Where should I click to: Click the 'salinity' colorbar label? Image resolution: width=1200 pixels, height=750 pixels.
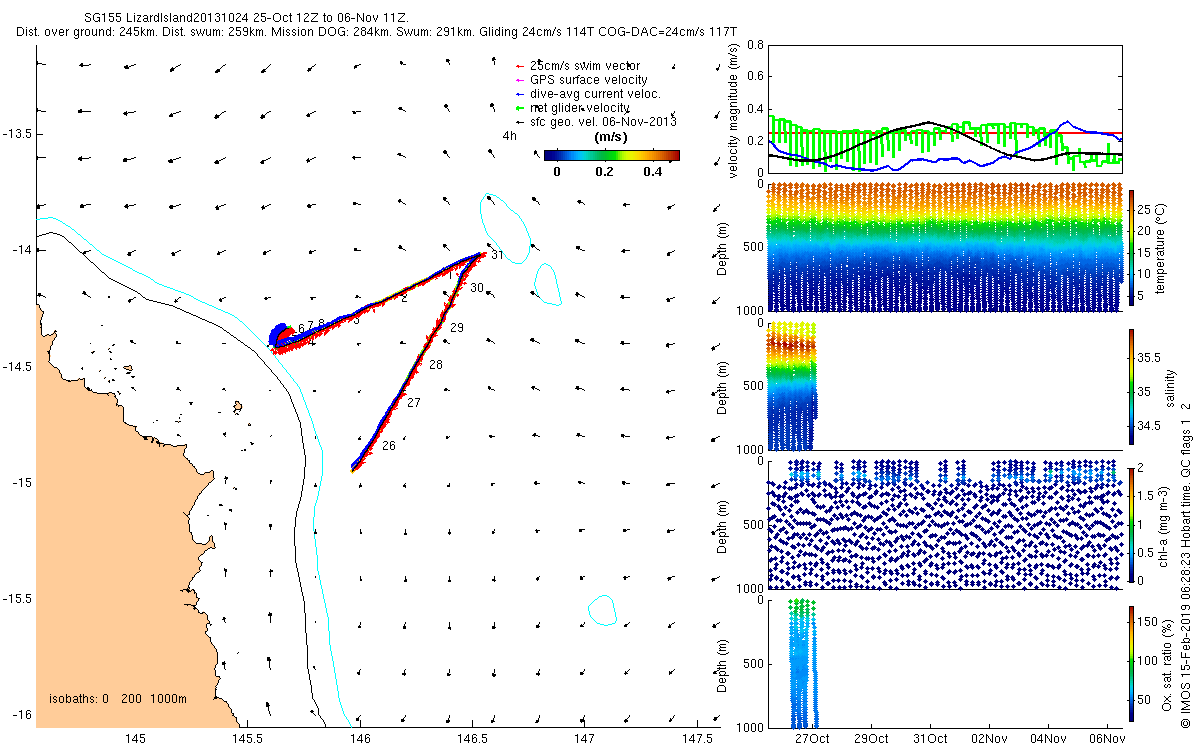(1171, 387)
